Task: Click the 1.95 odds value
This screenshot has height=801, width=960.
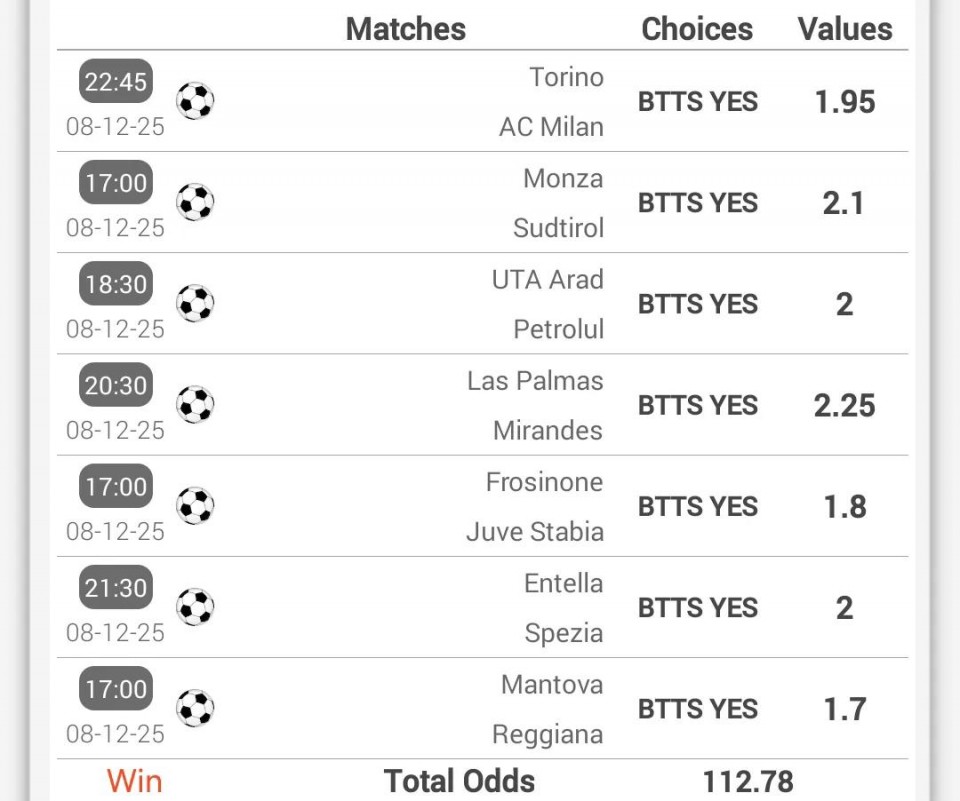Action: coord(845,102)
